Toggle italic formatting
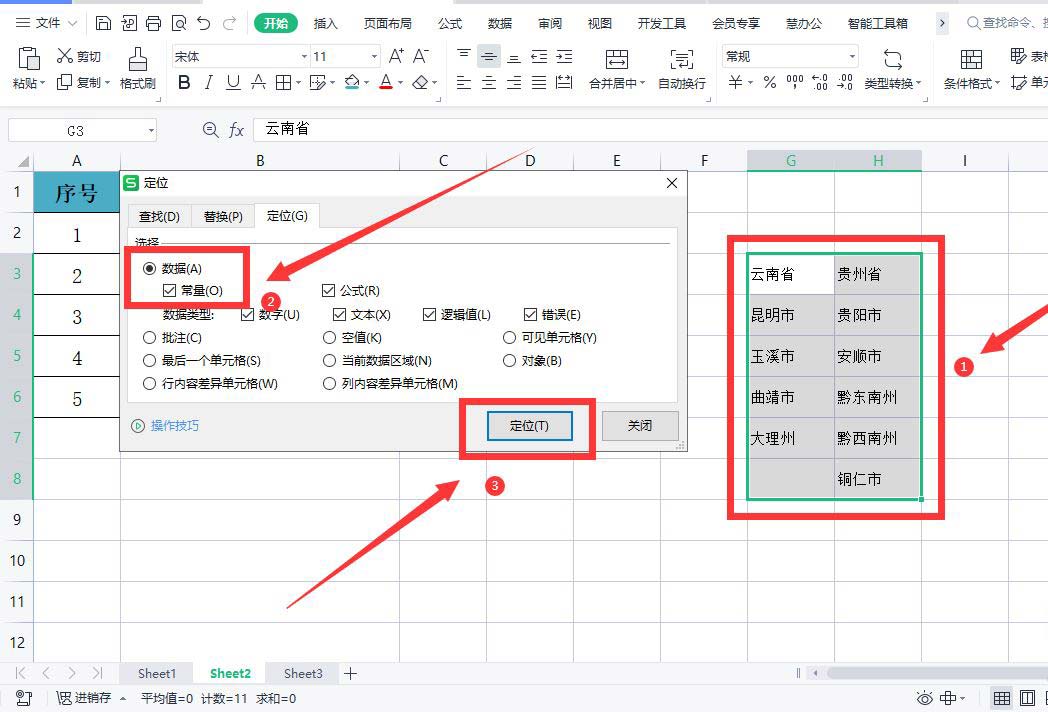1048x712 pixels. (x=209, y=82)
